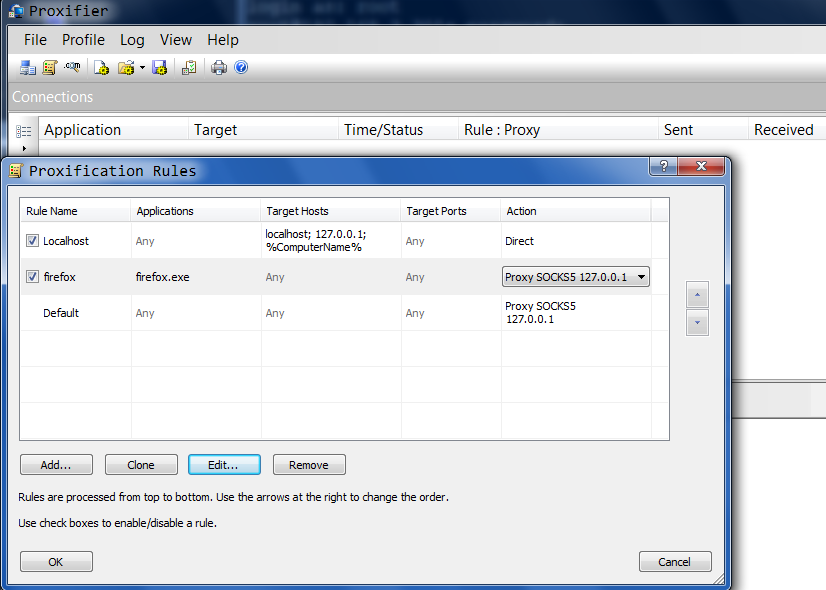Click the Proxifier title bar app icon

tap(16, 11)
